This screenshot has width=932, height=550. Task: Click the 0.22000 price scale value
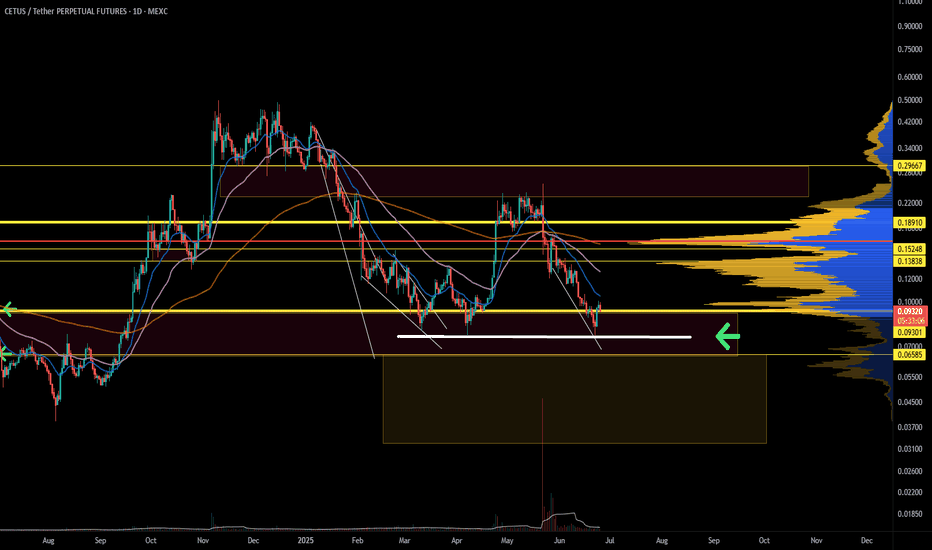coord(910,203)
